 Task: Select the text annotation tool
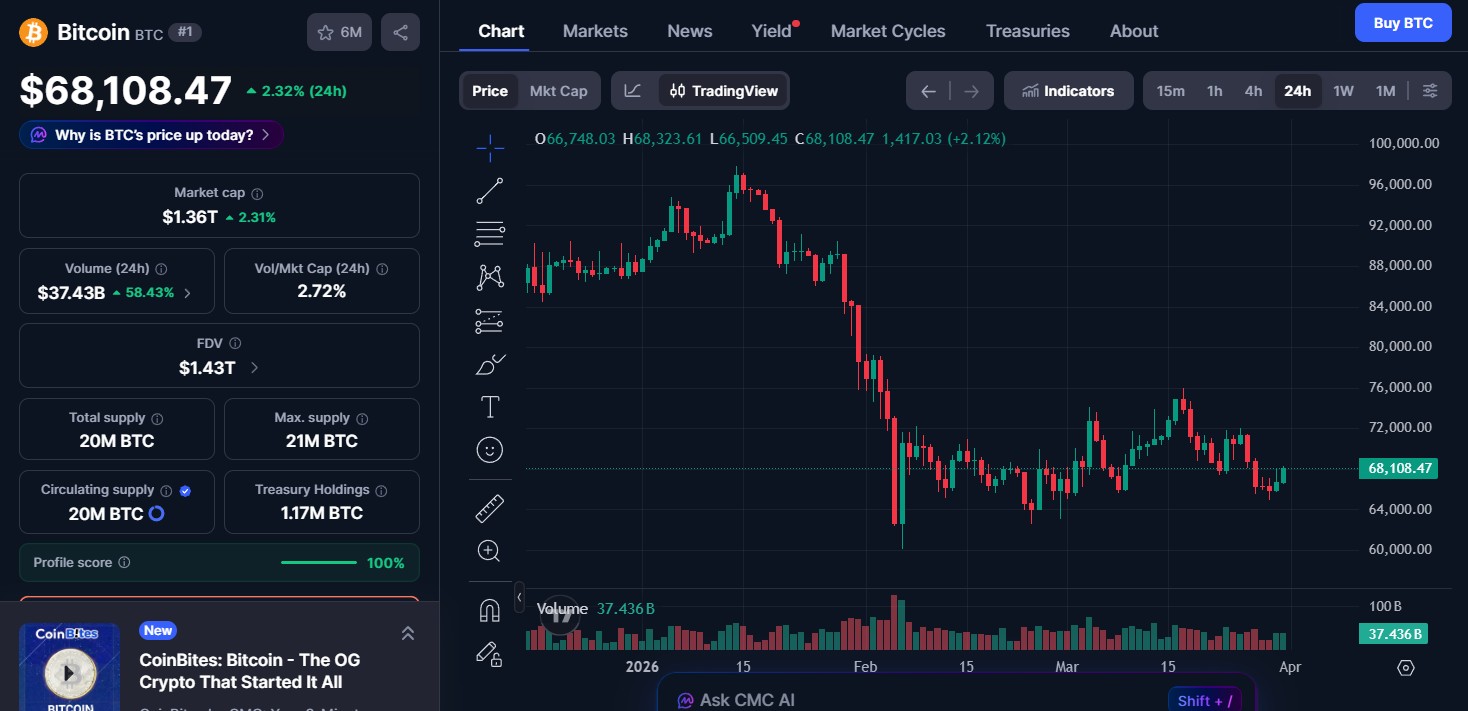(x=490, y=407)
